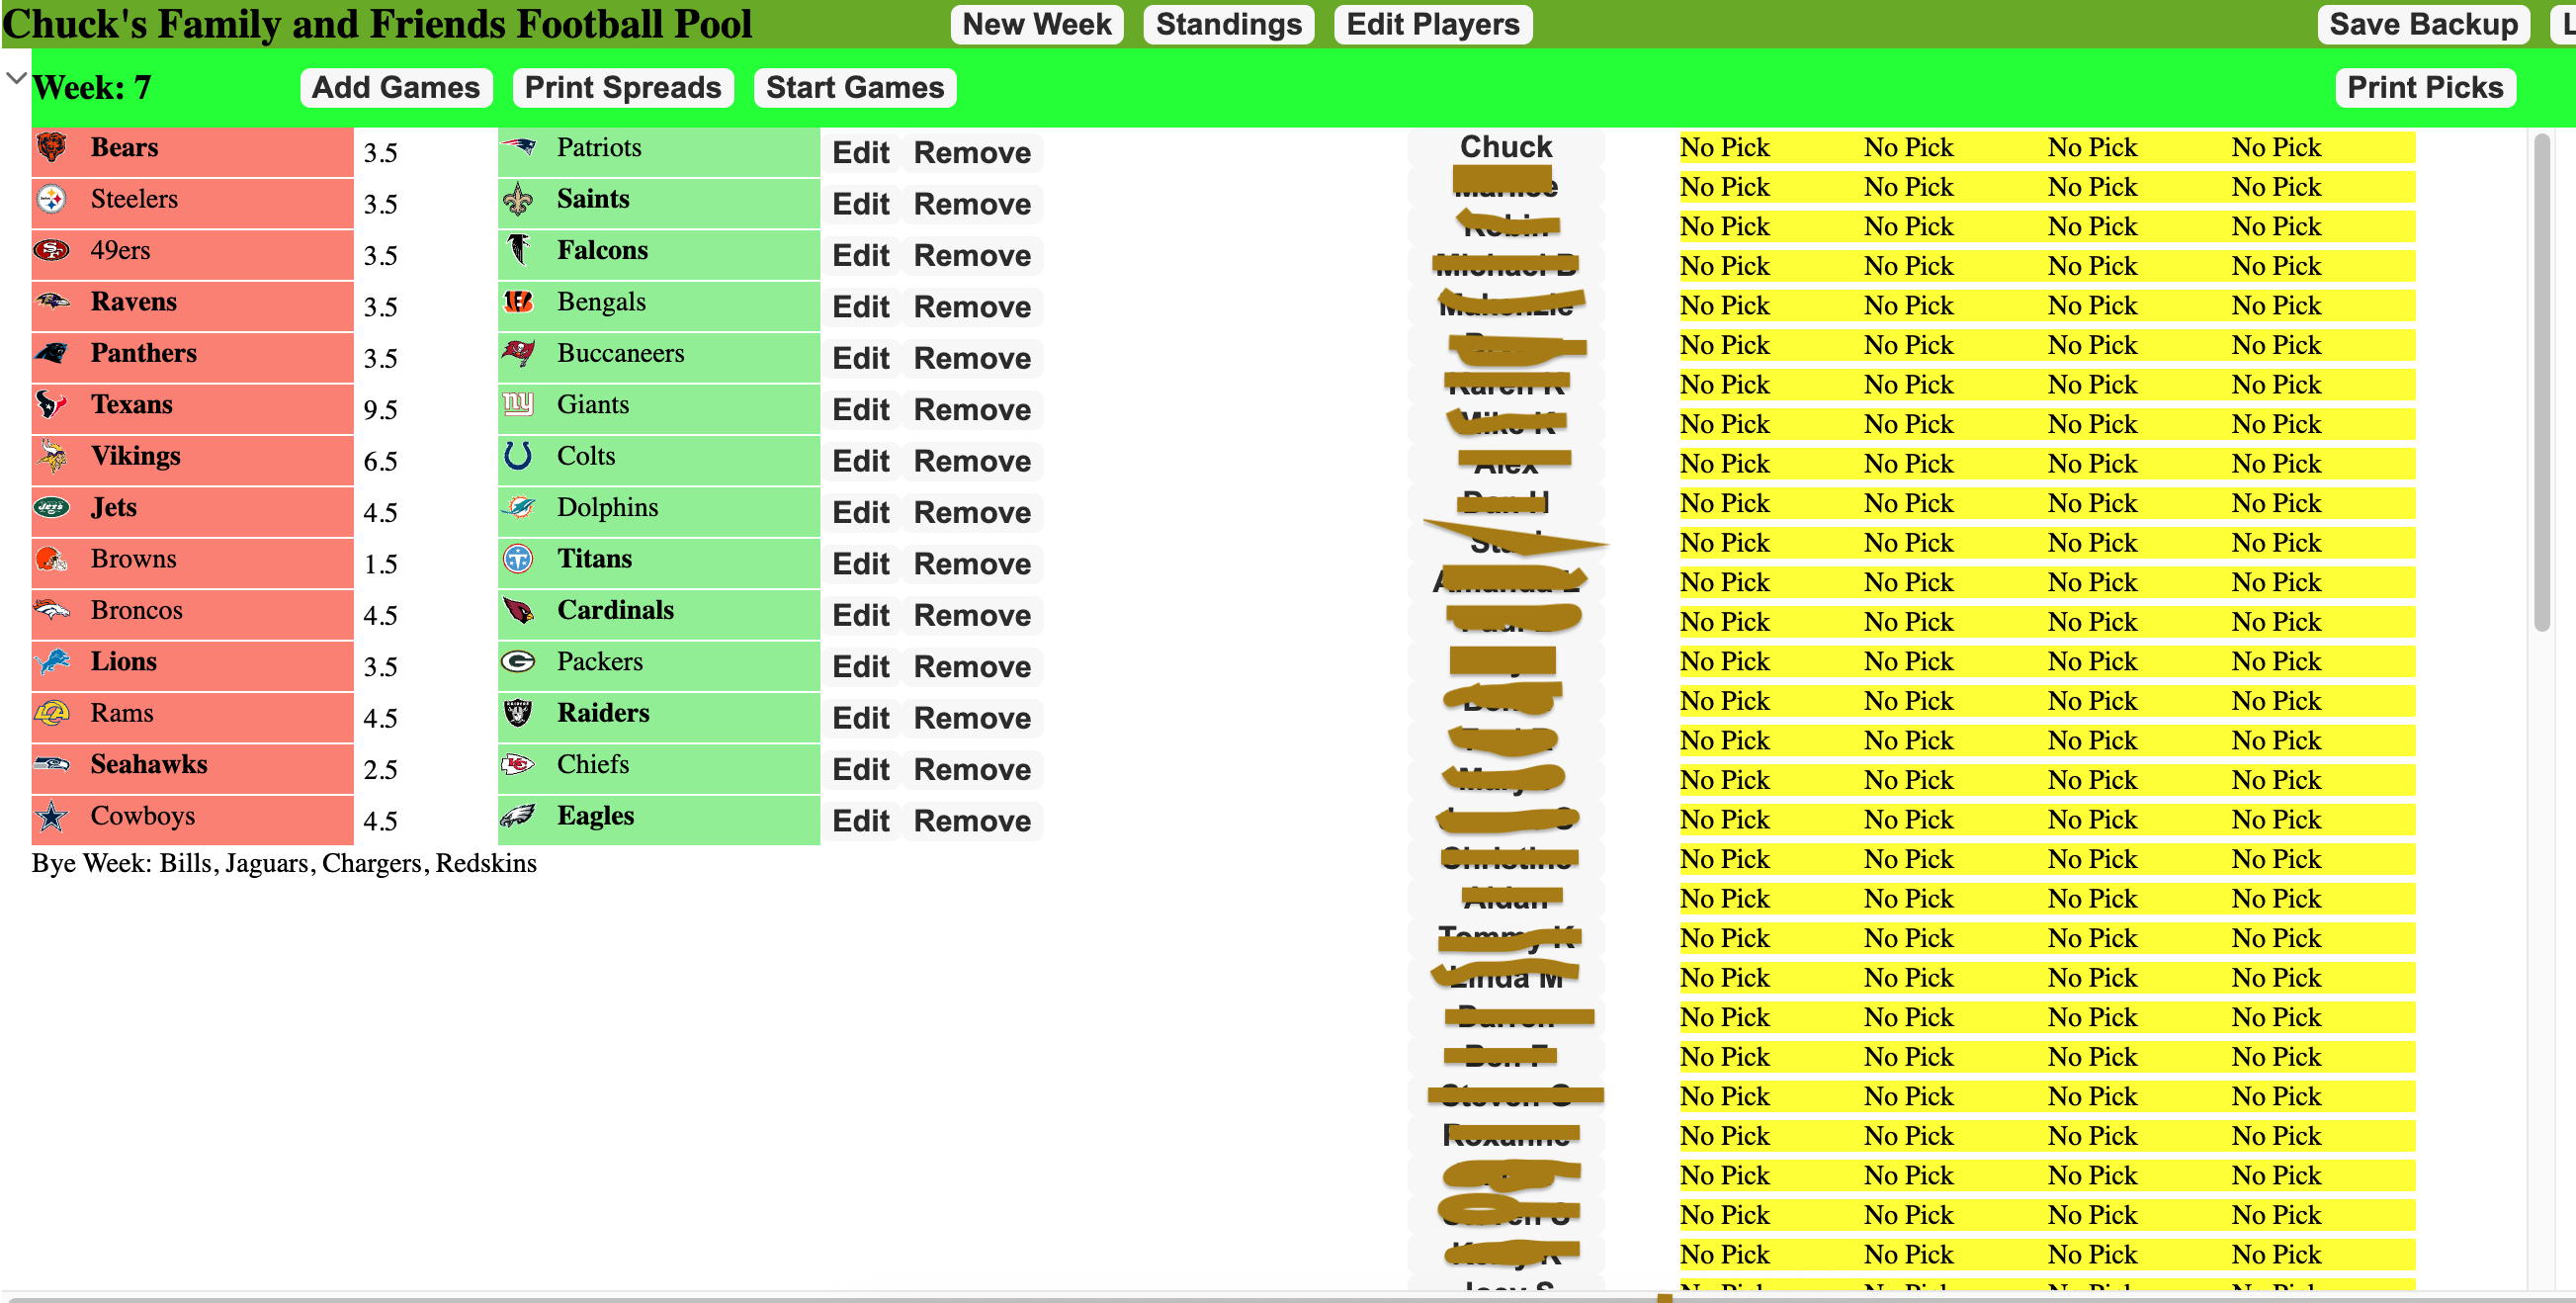The image size is (2576, 1303).
Task: Click the Saints fleur-de-lis logo
Action: [518, 199]
